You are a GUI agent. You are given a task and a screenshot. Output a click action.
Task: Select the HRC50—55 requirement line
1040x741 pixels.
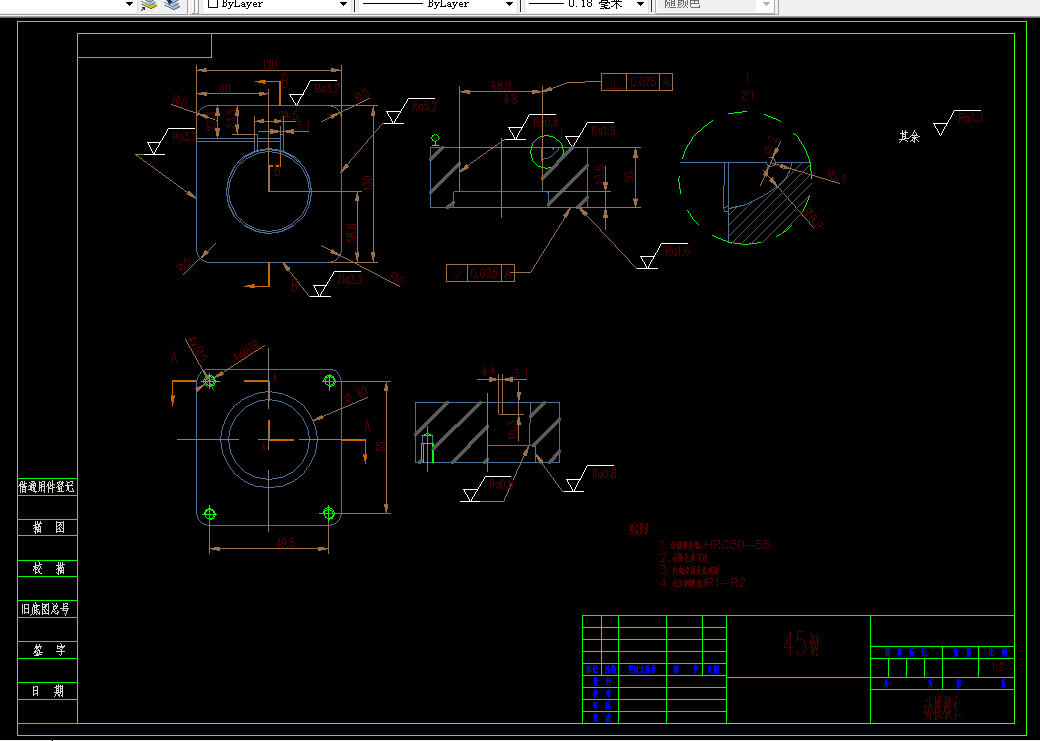[x=715, y=545]
